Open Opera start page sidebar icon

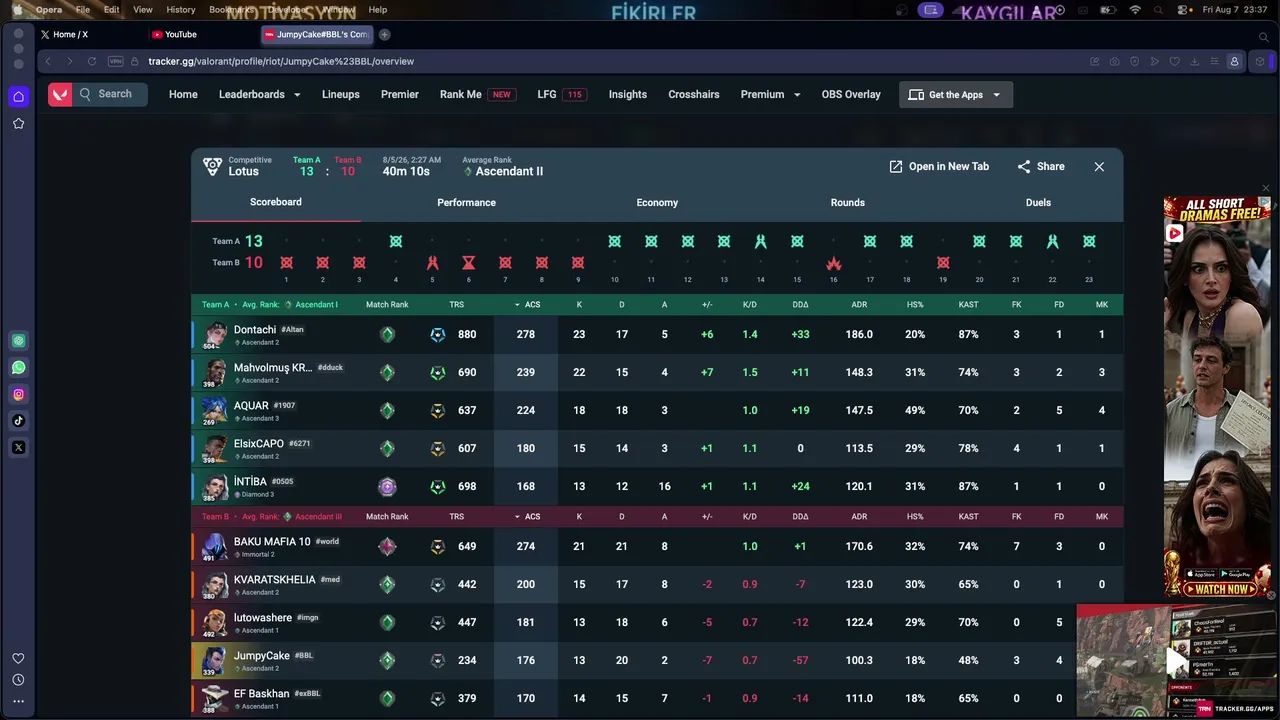pos(18,97)
